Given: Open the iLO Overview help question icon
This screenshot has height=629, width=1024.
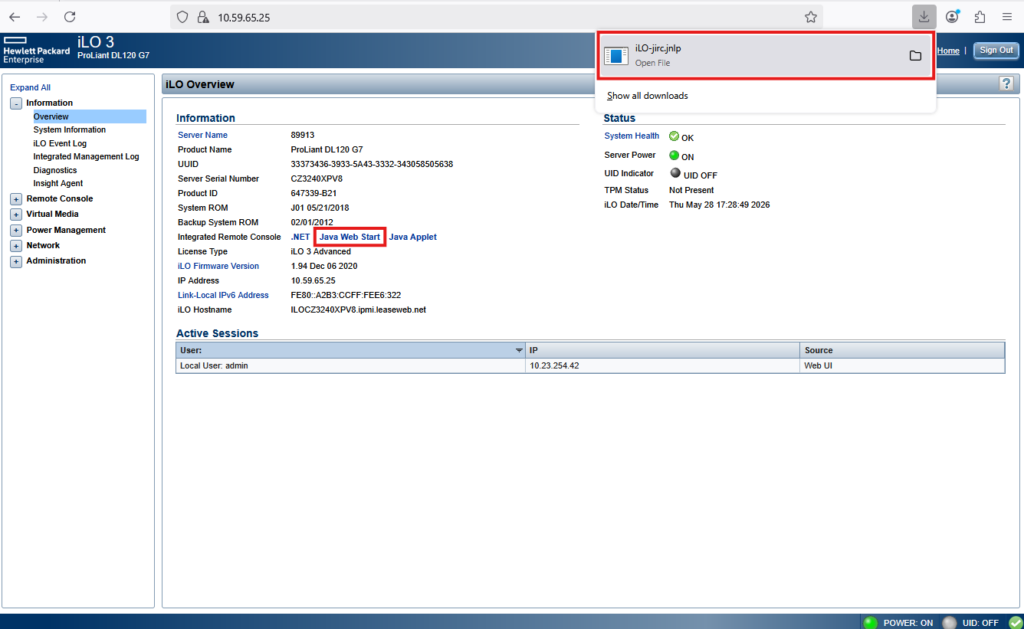Looking at the screenshot, I should click(1006, 84).
